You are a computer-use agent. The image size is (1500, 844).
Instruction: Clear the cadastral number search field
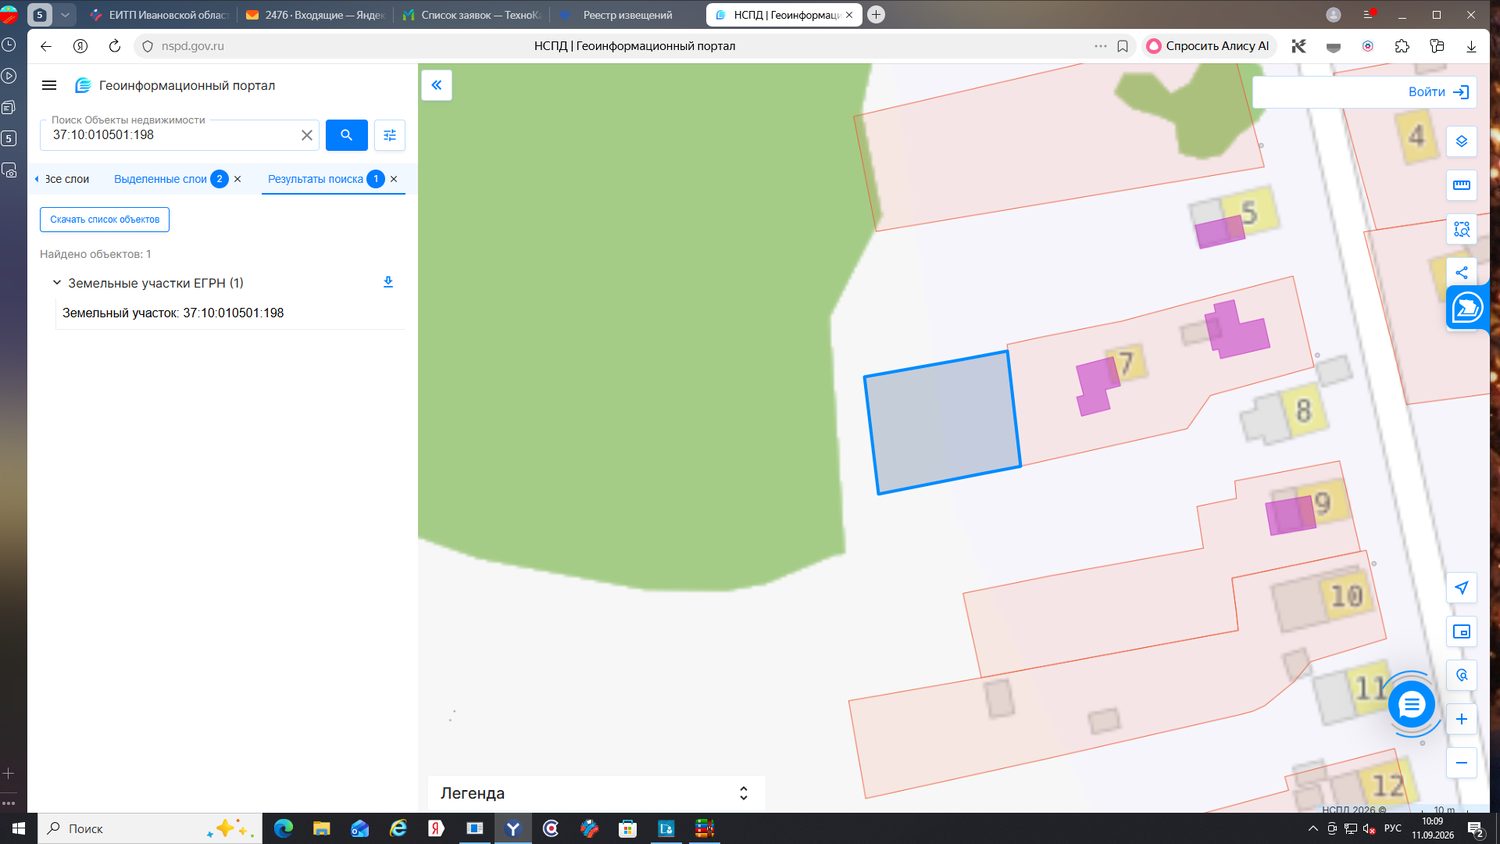tap(307, 135)
